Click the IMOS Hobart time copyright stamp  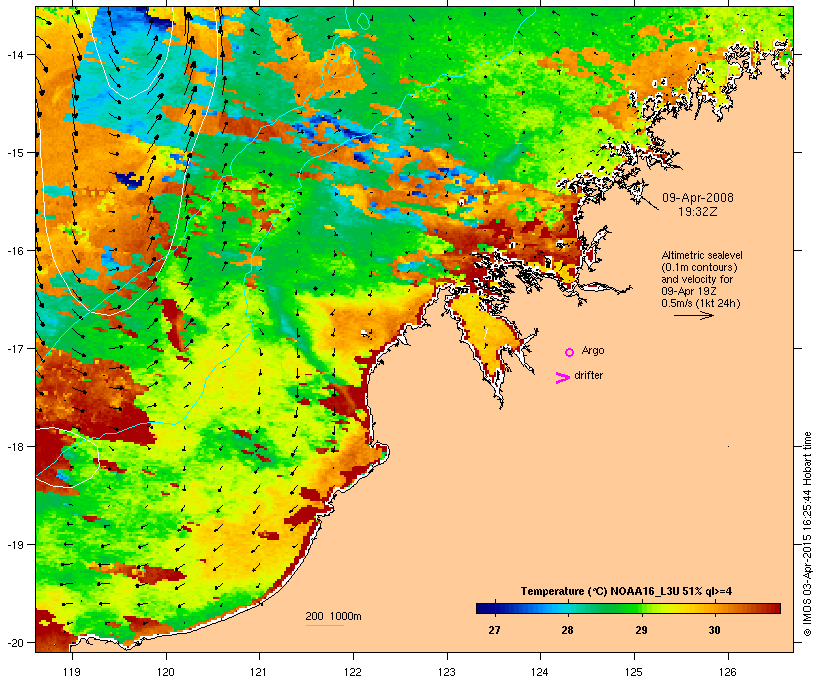807,534
